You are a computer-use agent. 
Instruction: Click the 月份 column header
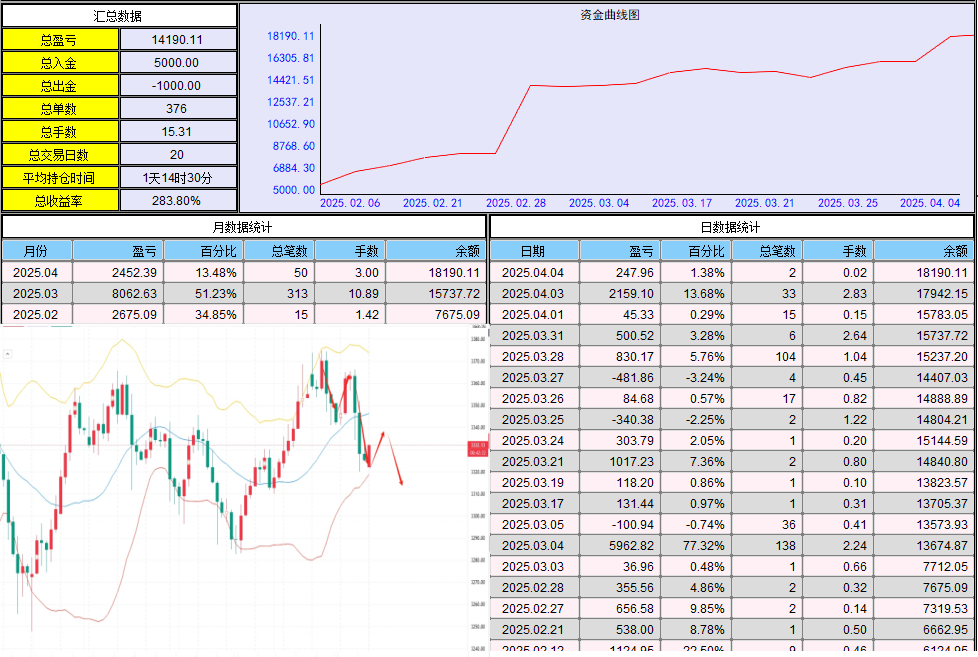click(x=37, y=251)
